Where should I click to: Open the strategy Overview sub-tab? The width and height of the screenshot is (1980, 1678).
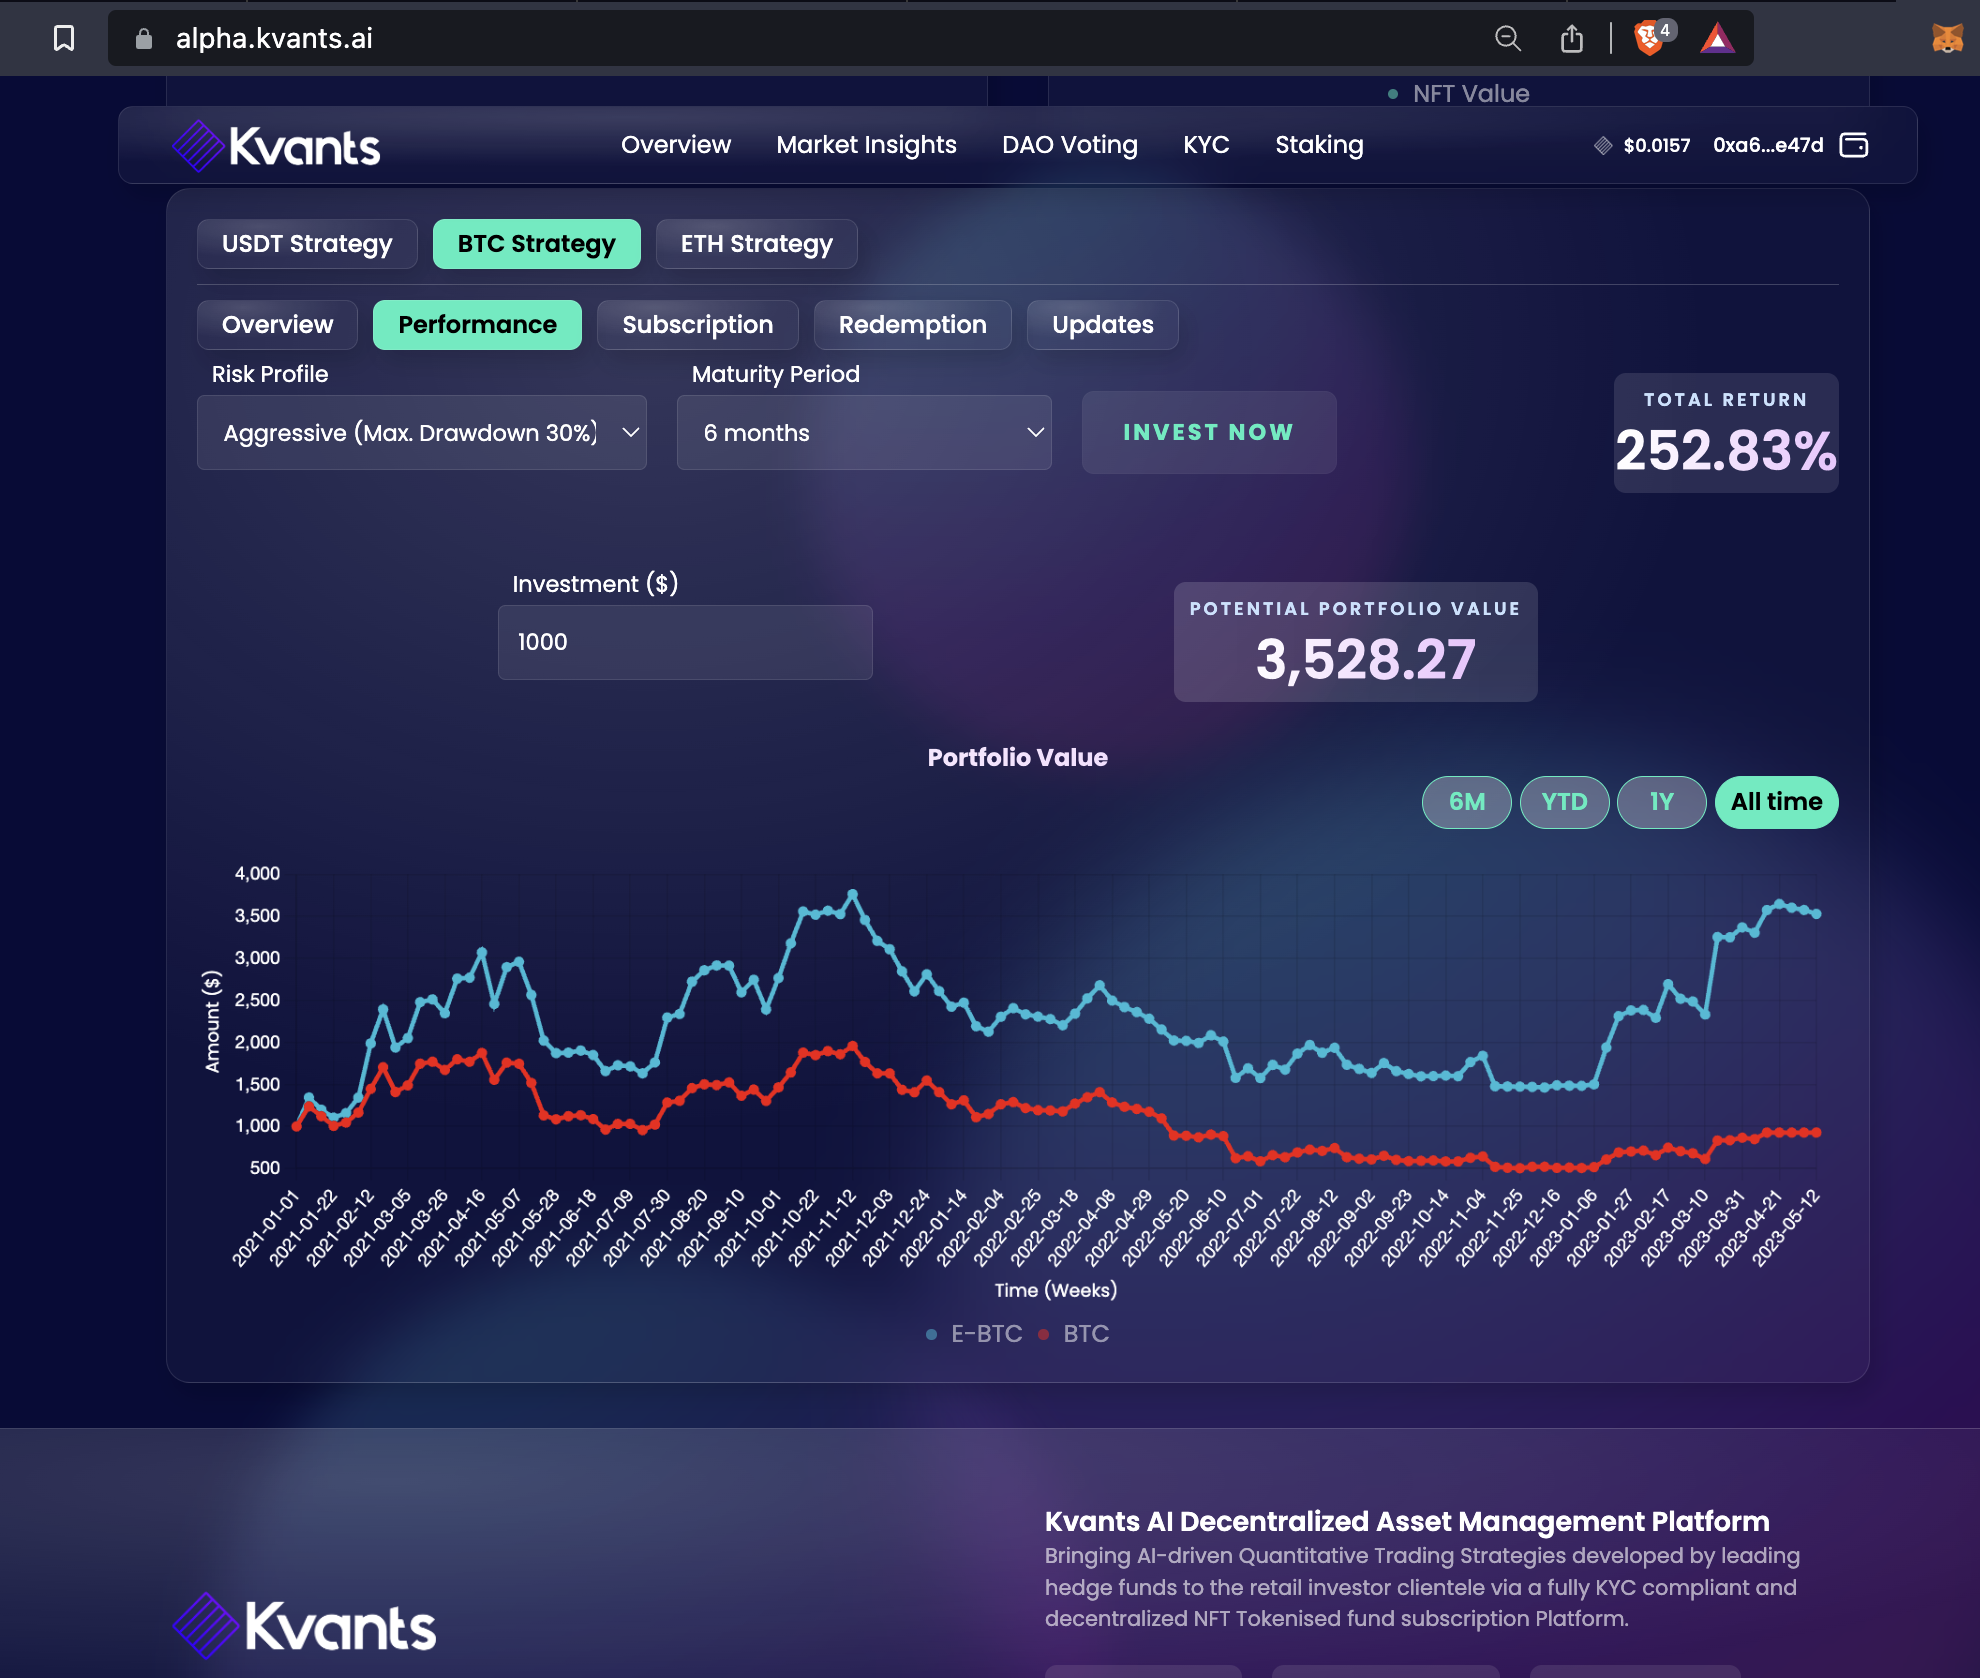[x=277, y=325]
